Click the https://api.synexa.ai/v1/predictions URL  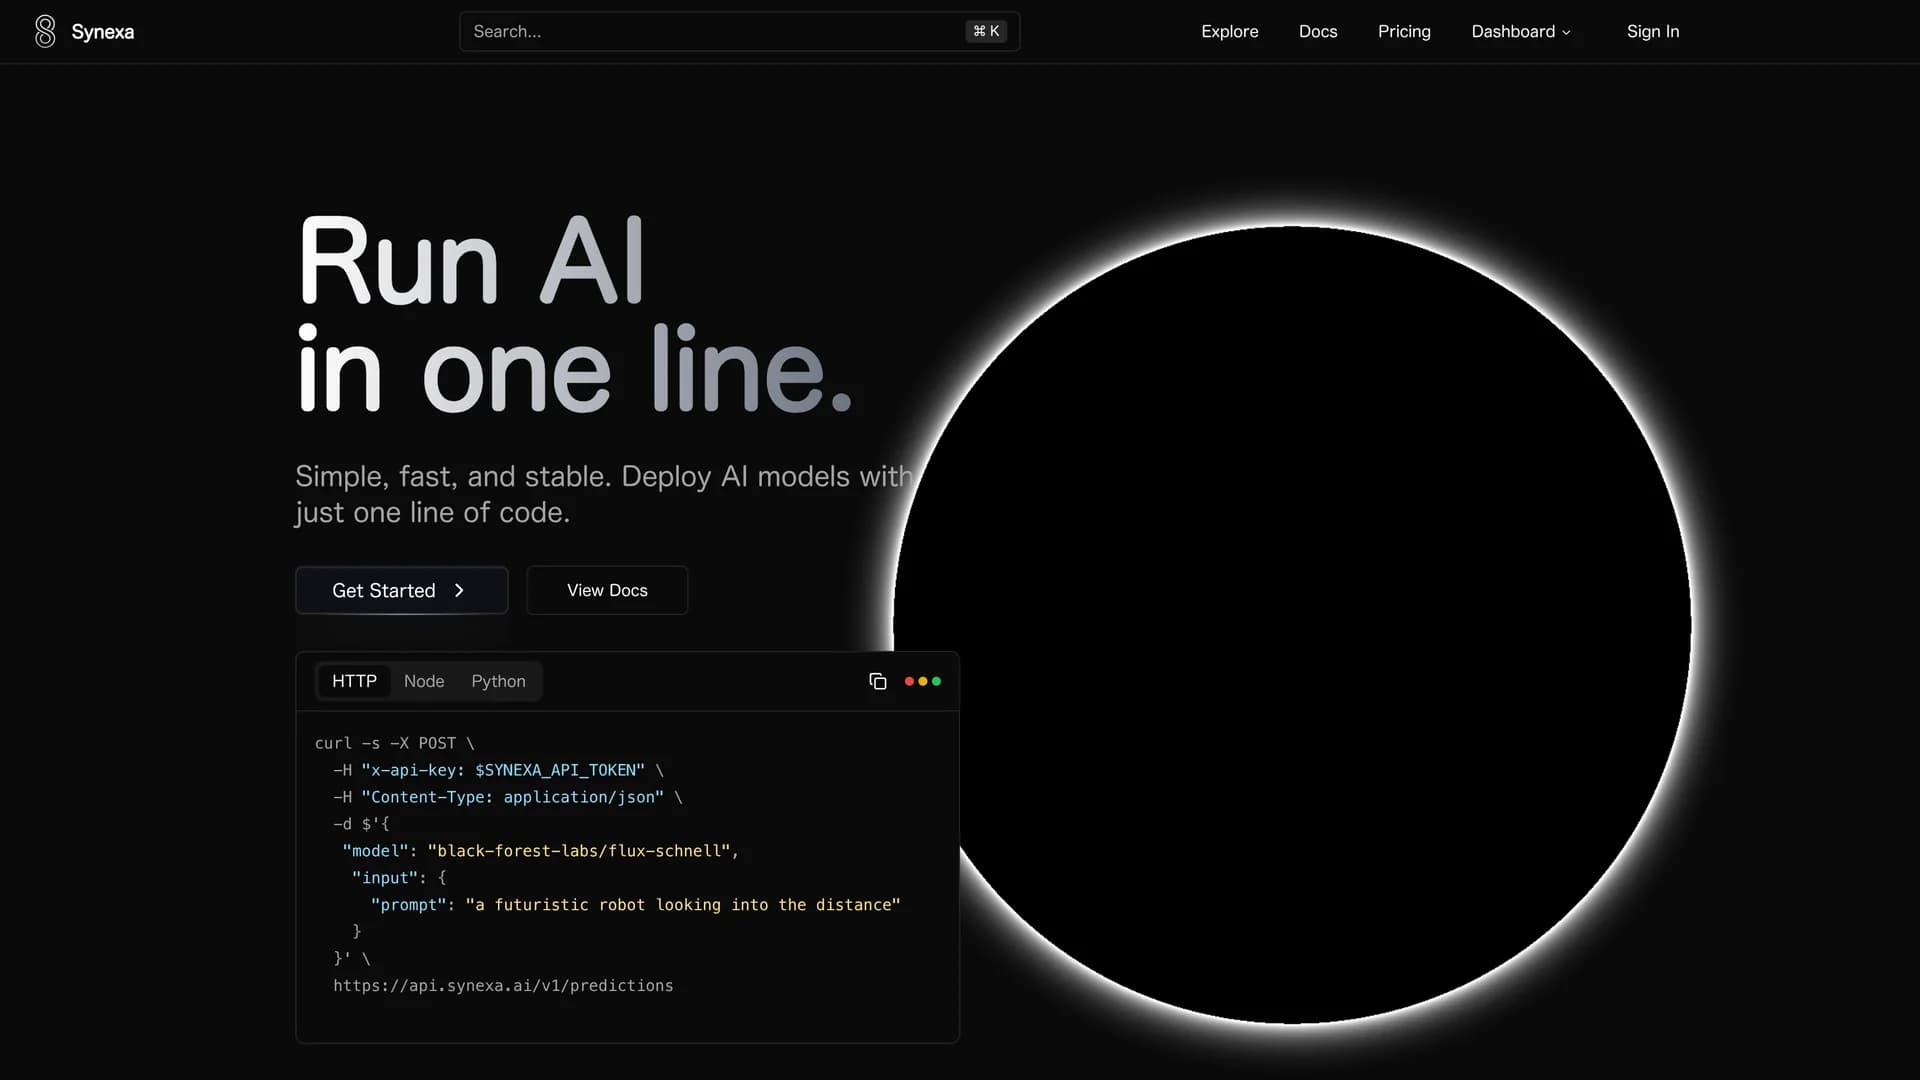click(503, 986)
